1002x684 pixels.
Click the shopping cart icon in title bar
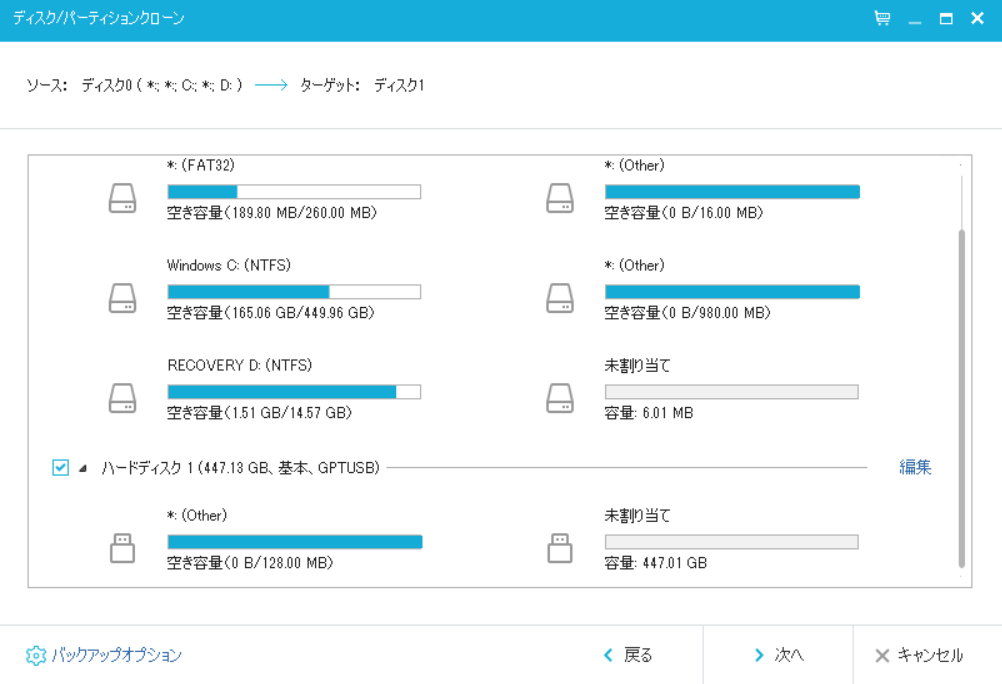882,19
